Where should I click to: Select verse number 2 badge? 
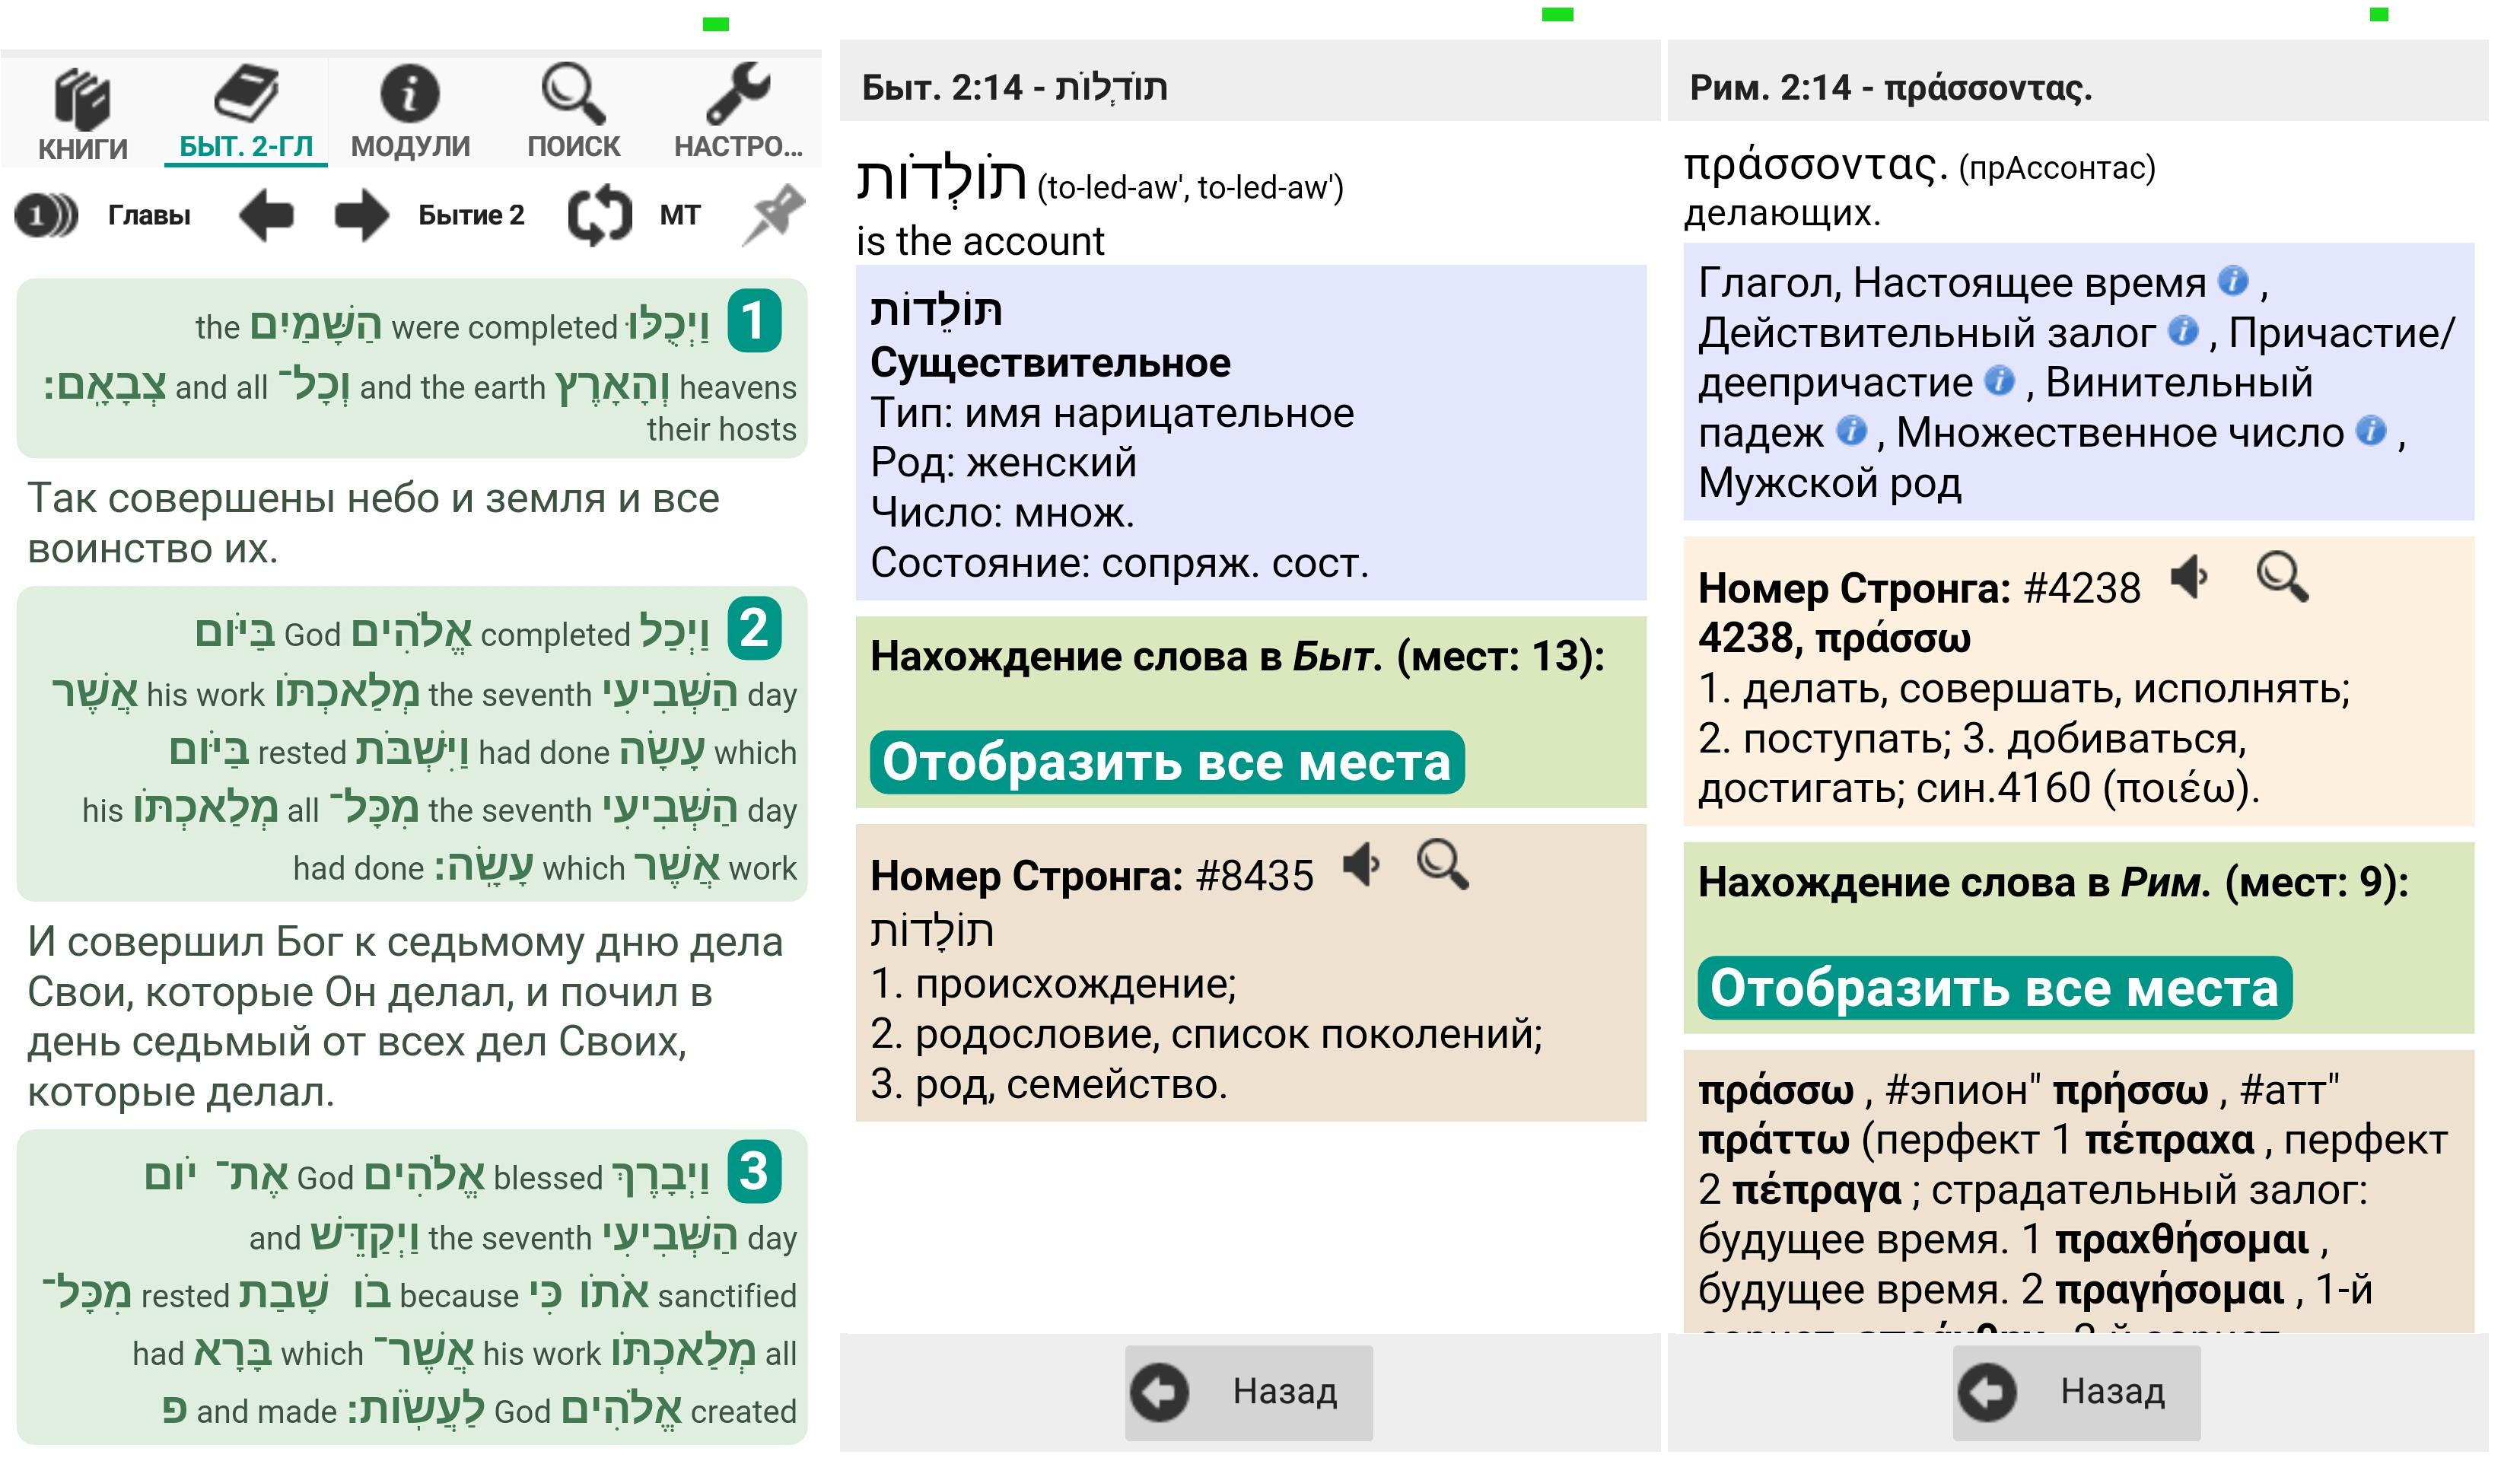(x=754, y=629)
